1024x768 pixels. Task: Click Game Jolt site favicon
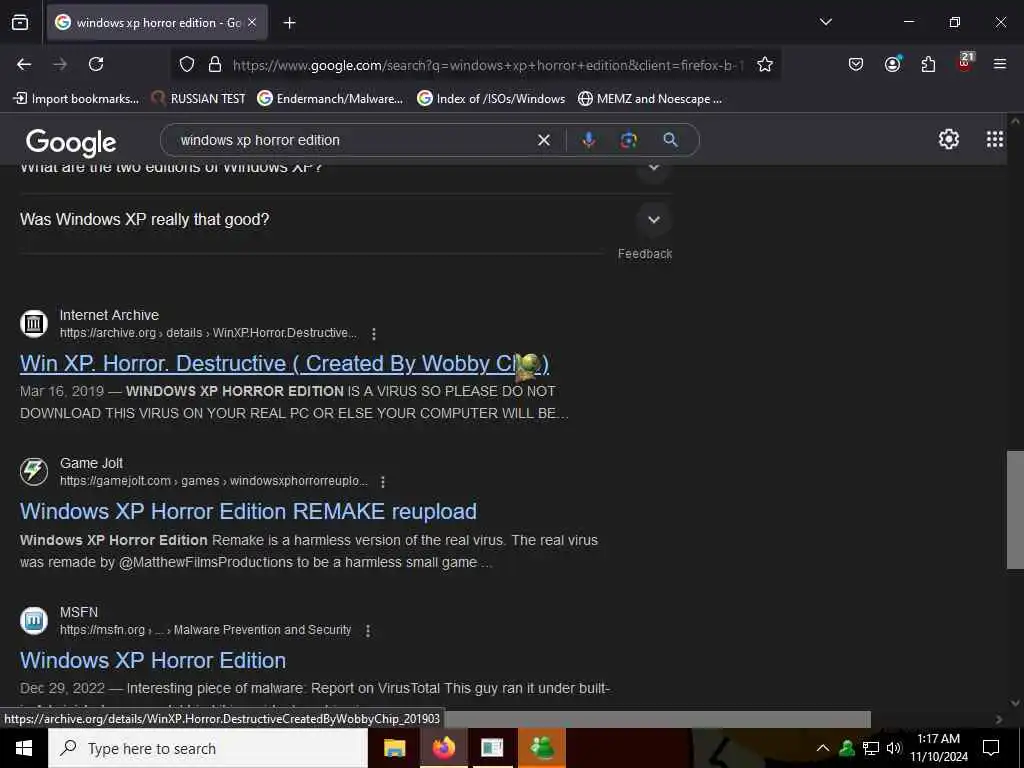pos(34,472)
